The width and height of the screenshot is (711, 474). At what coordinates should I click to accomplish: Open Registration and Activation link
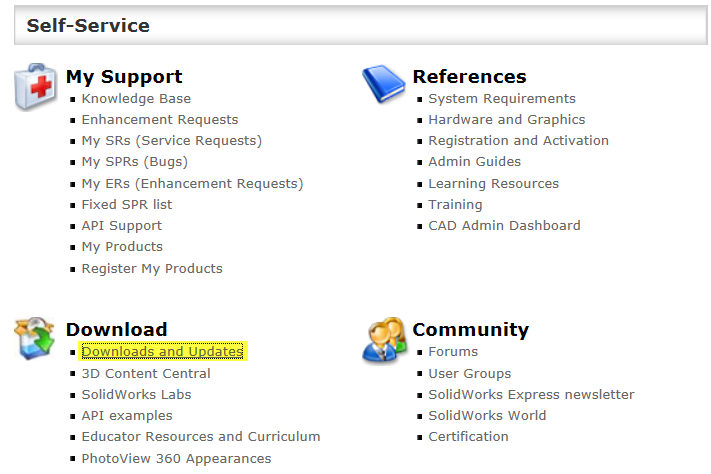click(518, 141)
